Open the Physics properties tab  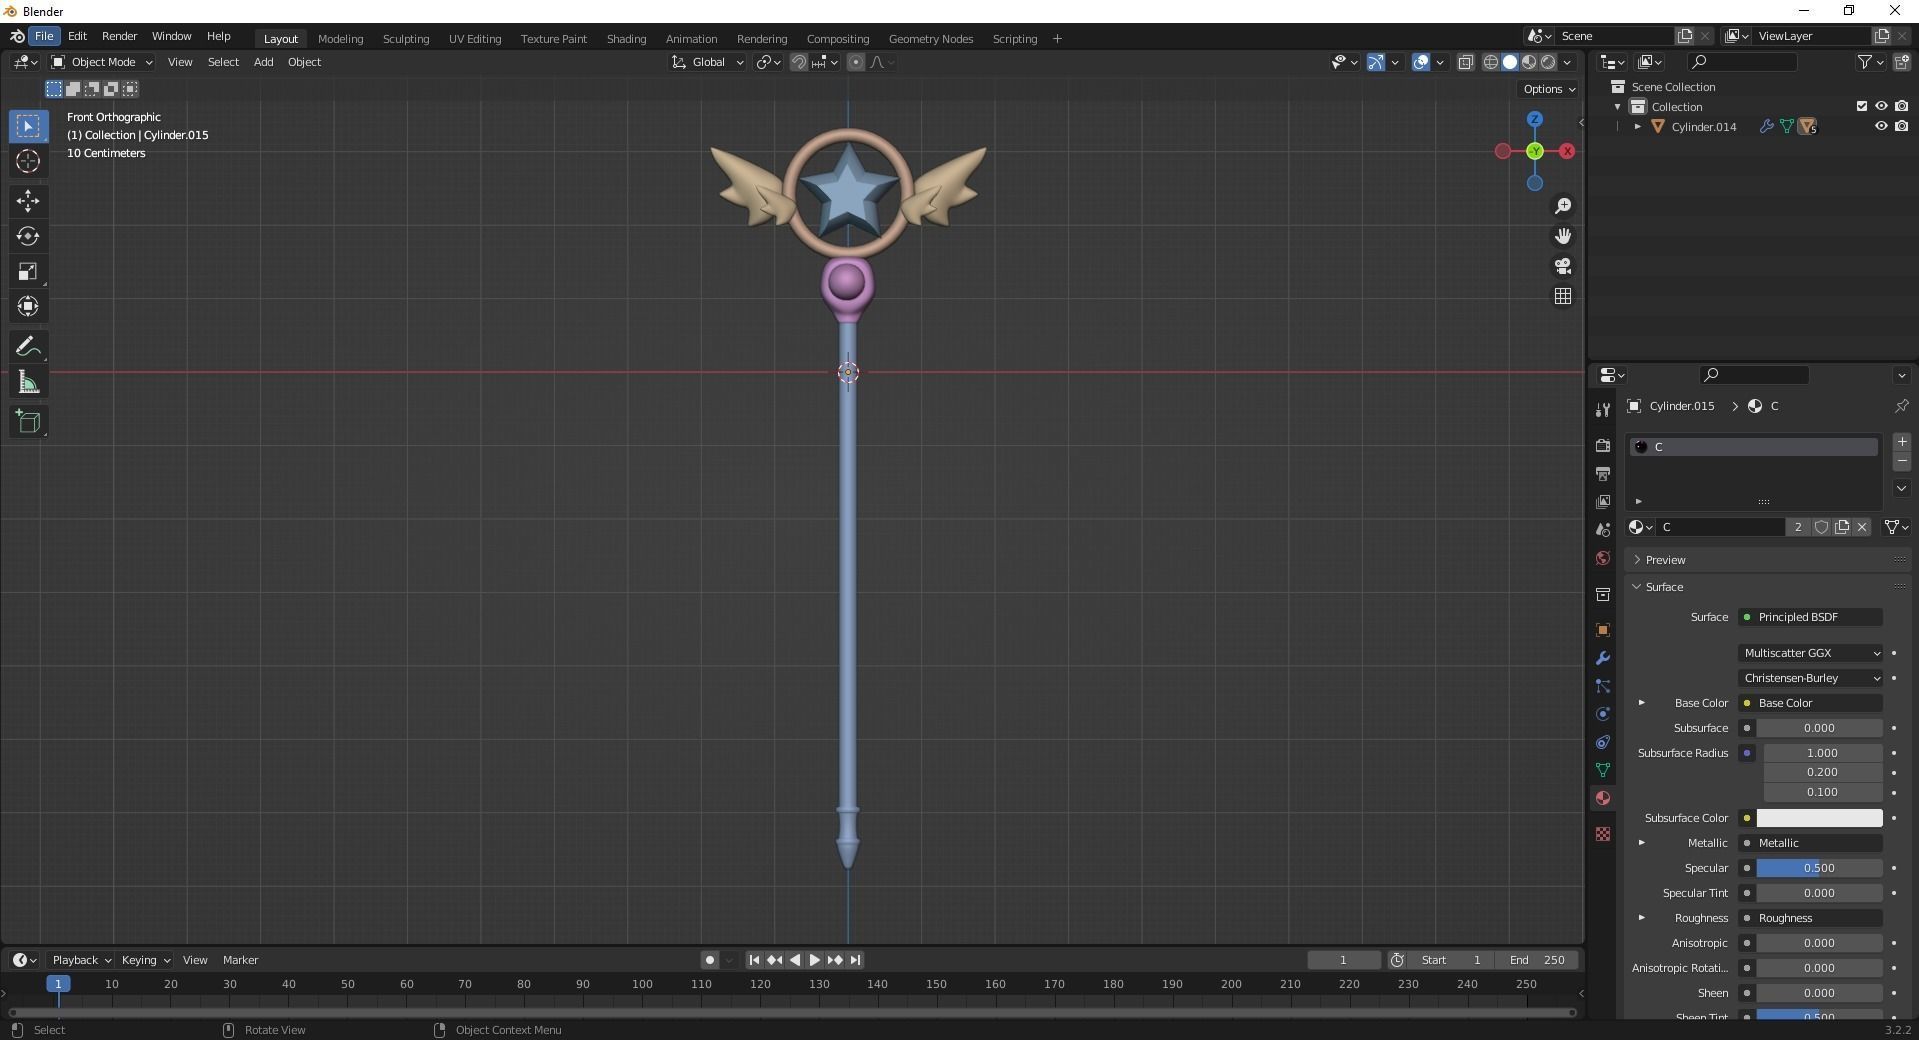(x=1603, y=714)
